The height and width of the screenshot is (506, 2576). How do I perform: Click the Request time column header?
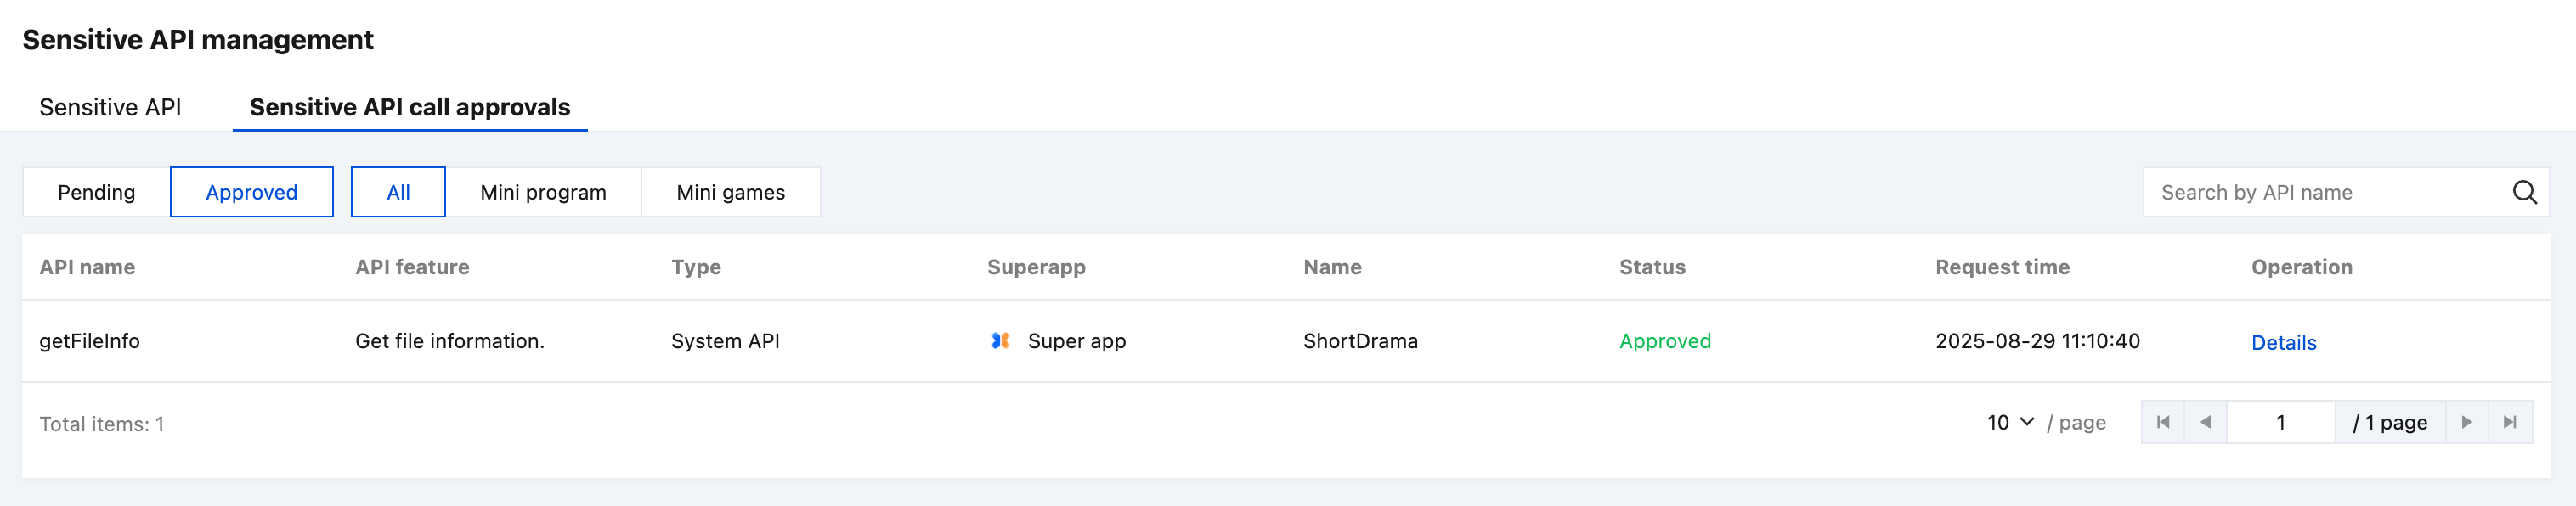(x=2002, y=267)
